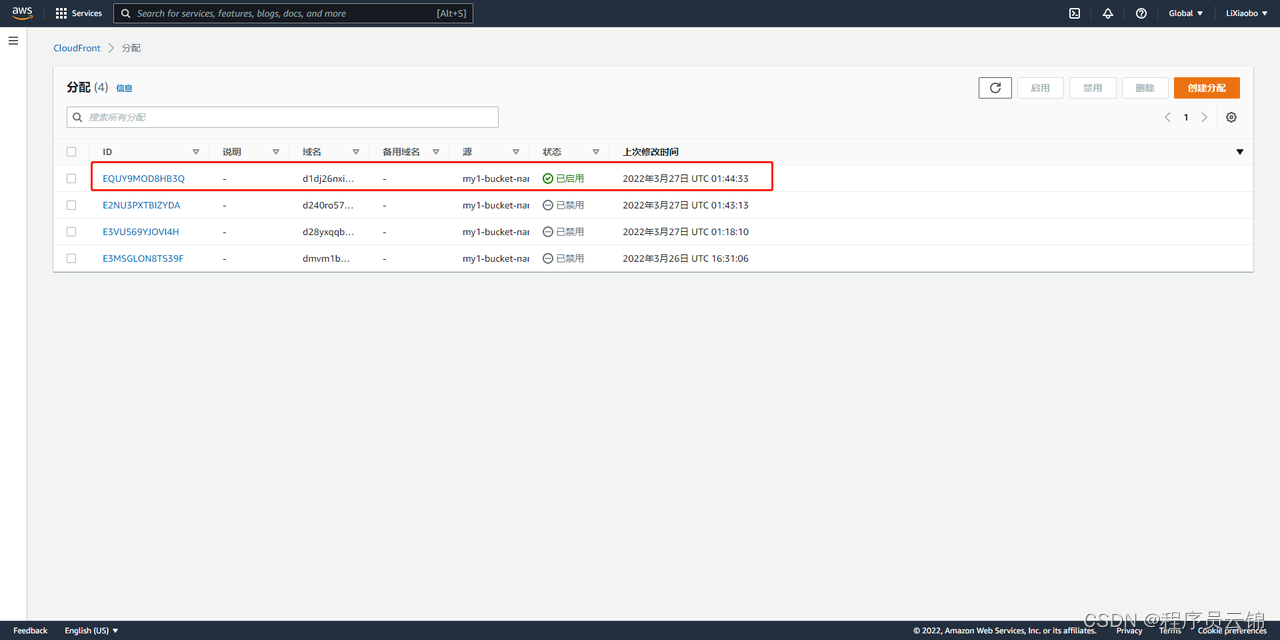This screenshot has width=1280, height=640.
Task: Open the help question mark icon
Action: pos(1141,13)
